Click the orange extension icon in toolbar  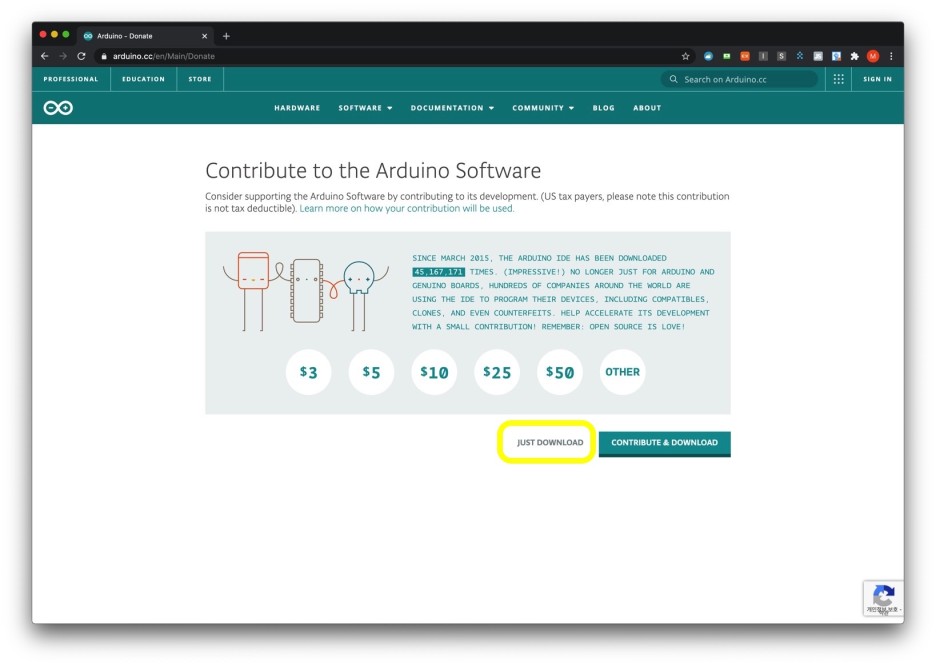click(744, 56)
